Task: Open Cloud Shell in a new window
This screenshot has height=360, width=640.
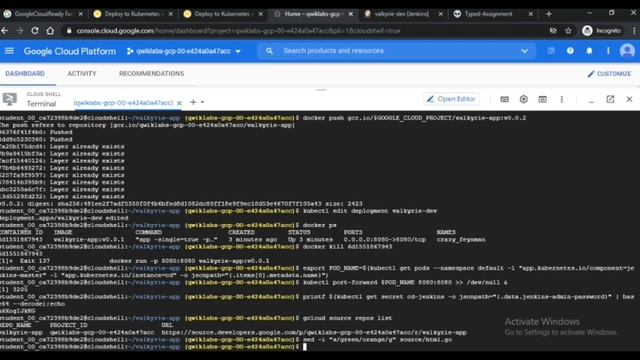Action: 610,99
